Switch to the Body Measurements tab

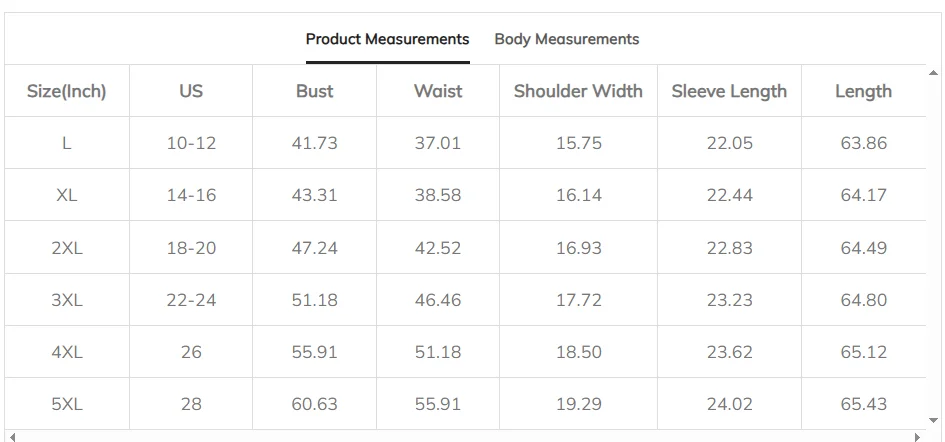tap(566, 39)
